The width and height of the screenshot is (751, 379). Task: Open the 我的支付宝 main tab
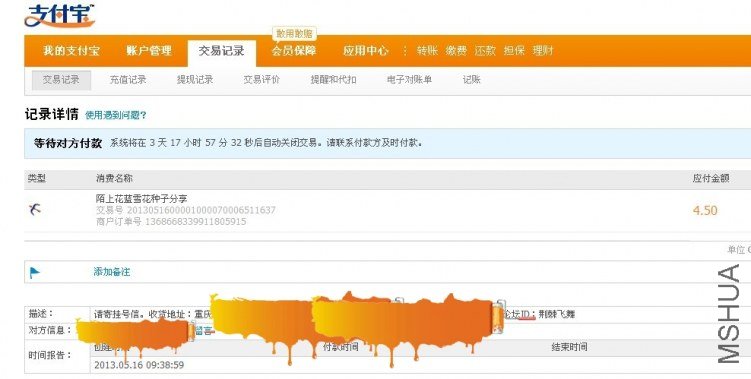(71, 51)
